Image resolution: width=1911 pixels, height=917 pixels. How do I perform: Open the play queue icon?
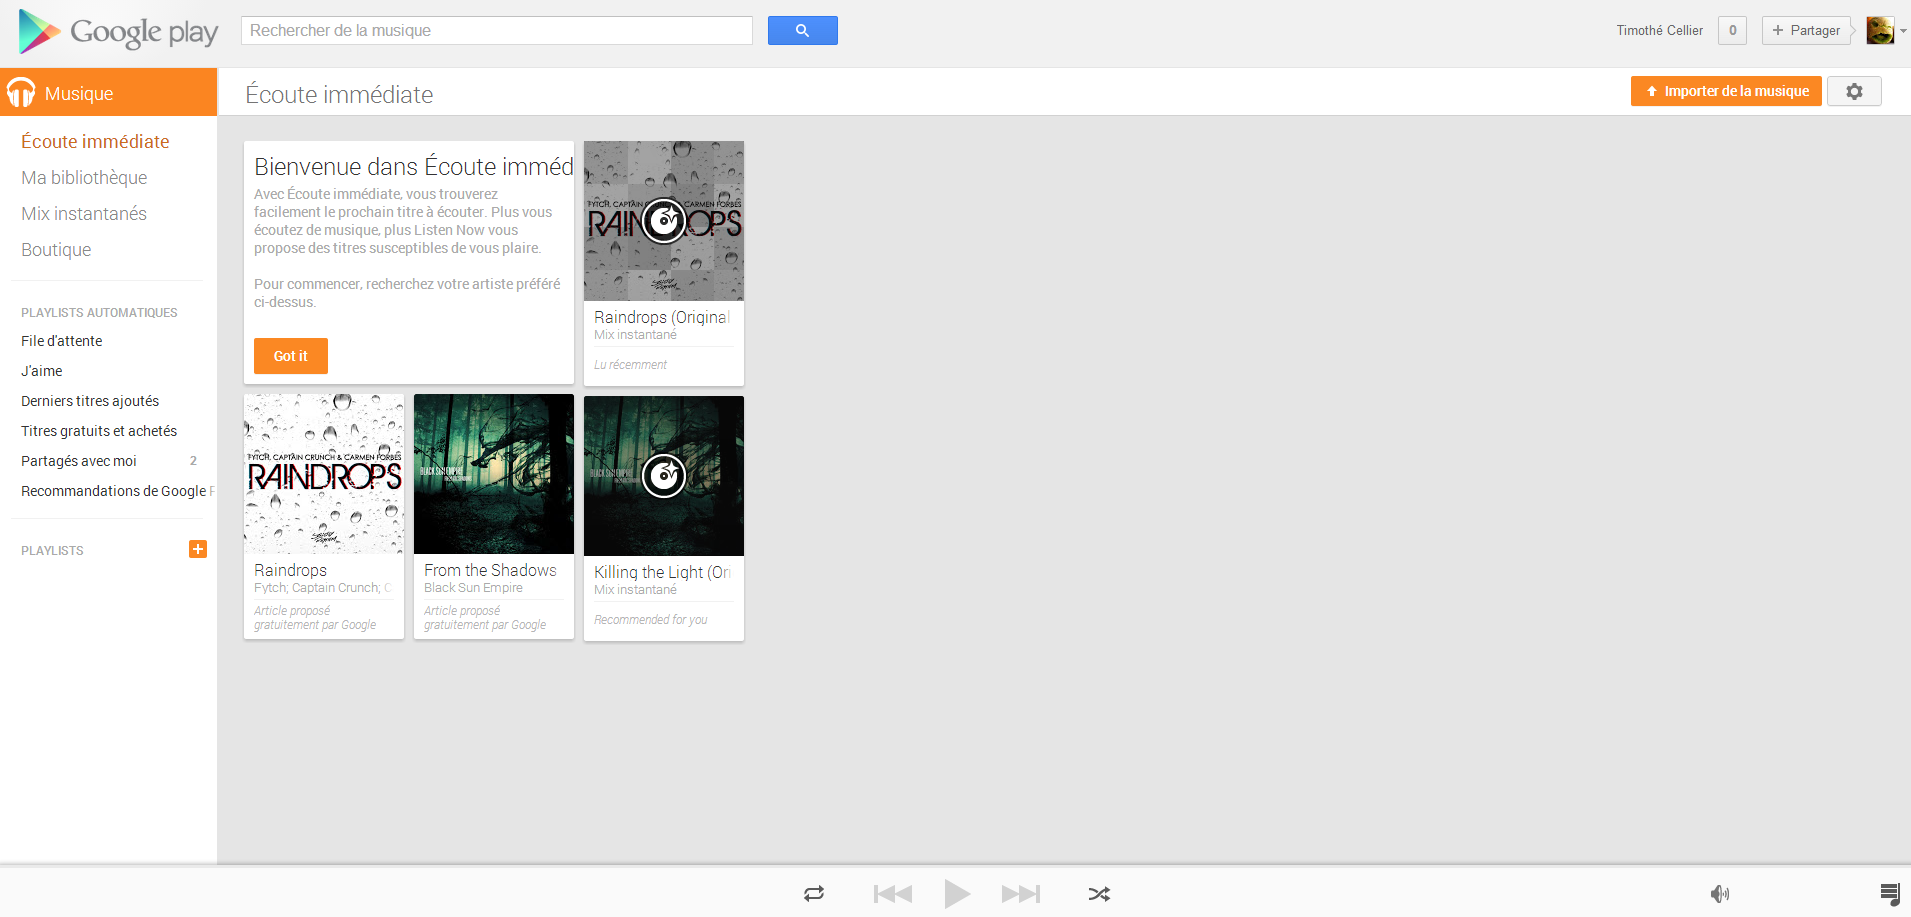point(1889,893)
